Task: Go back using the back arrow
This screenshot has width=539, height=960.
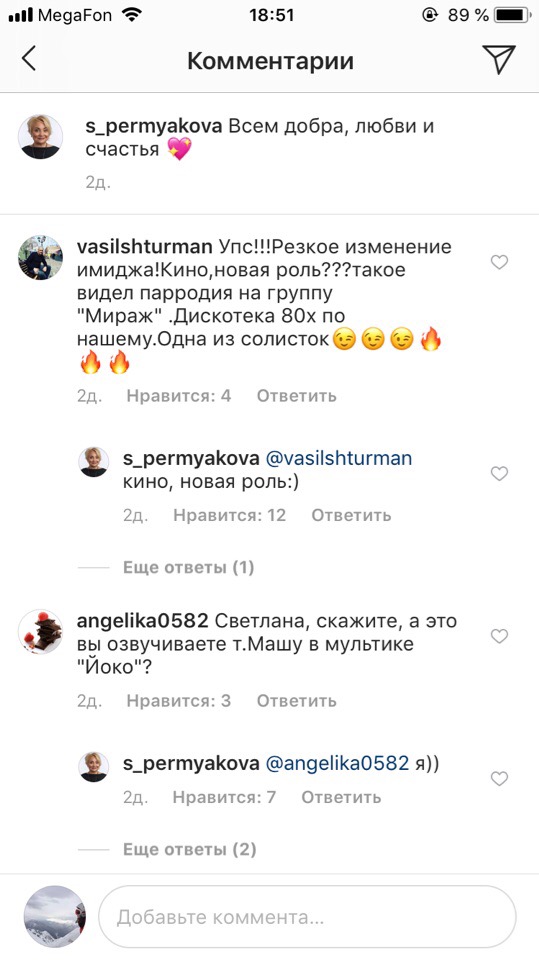Action: 28,59
